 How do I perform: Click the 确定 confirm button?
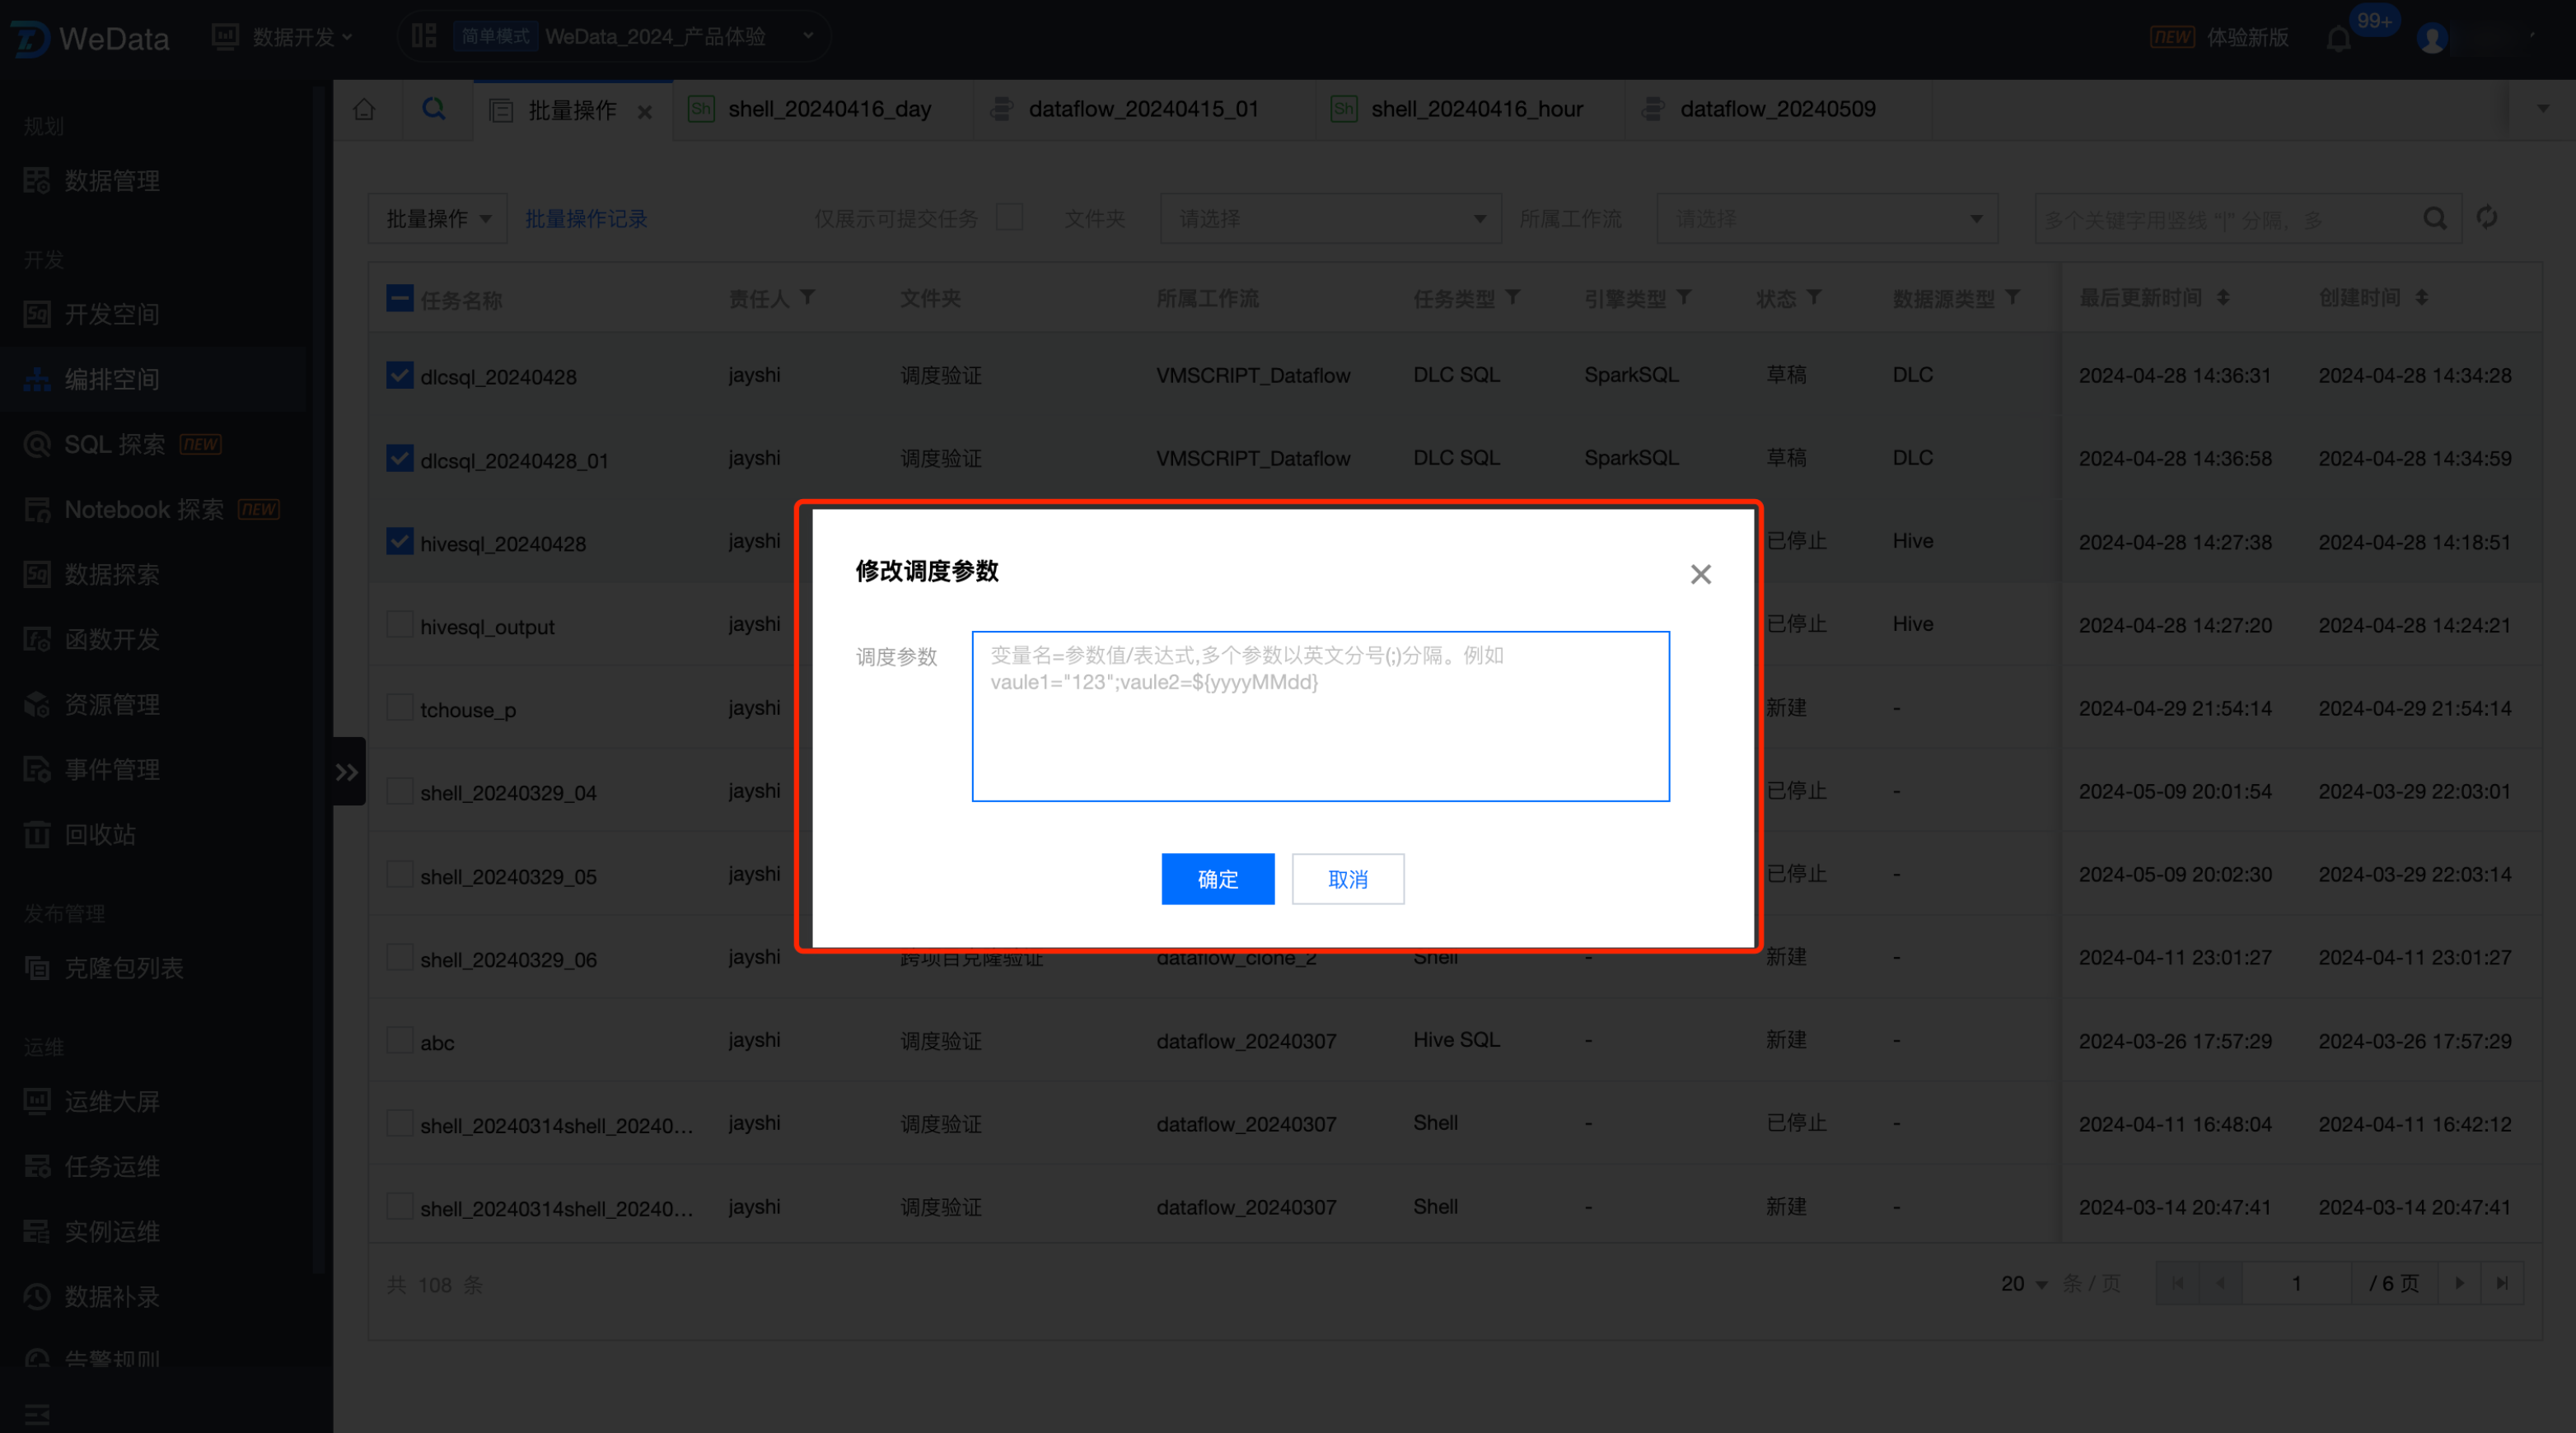coord(1217,879)
